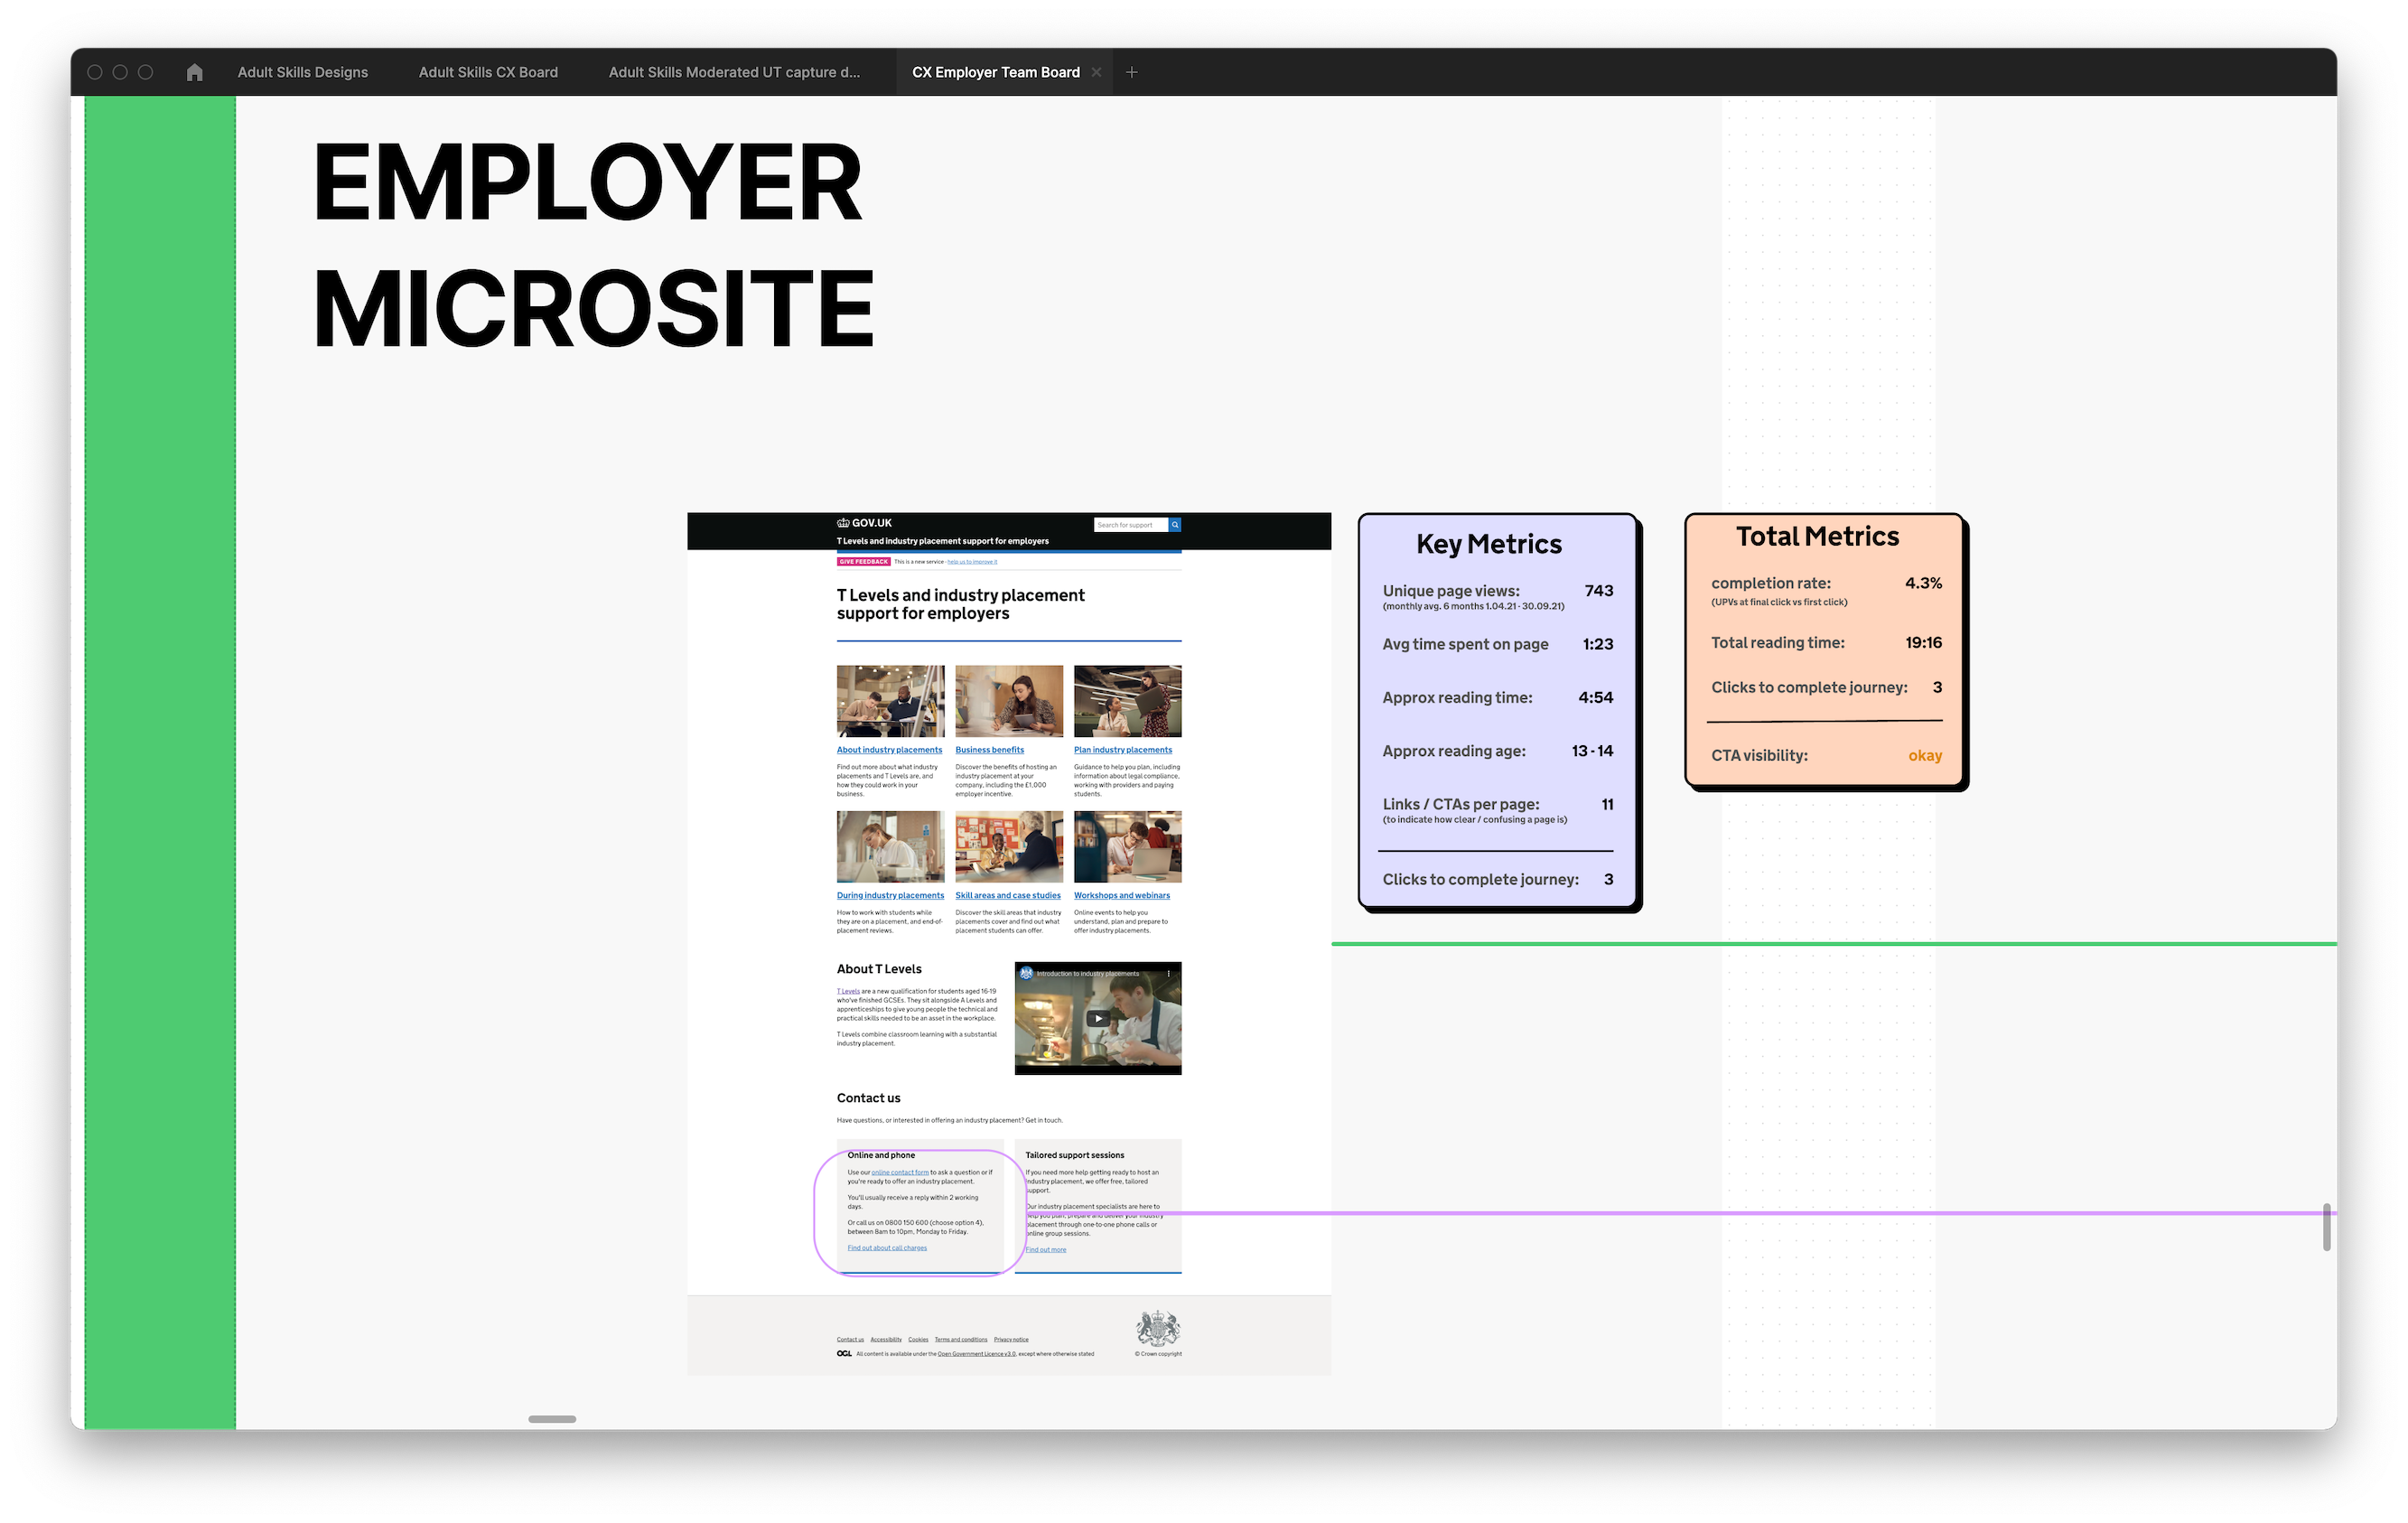2408x1523 pixels.
Task: Open Adult Skills Moderated UT capture tab
Action: [734, 72]
